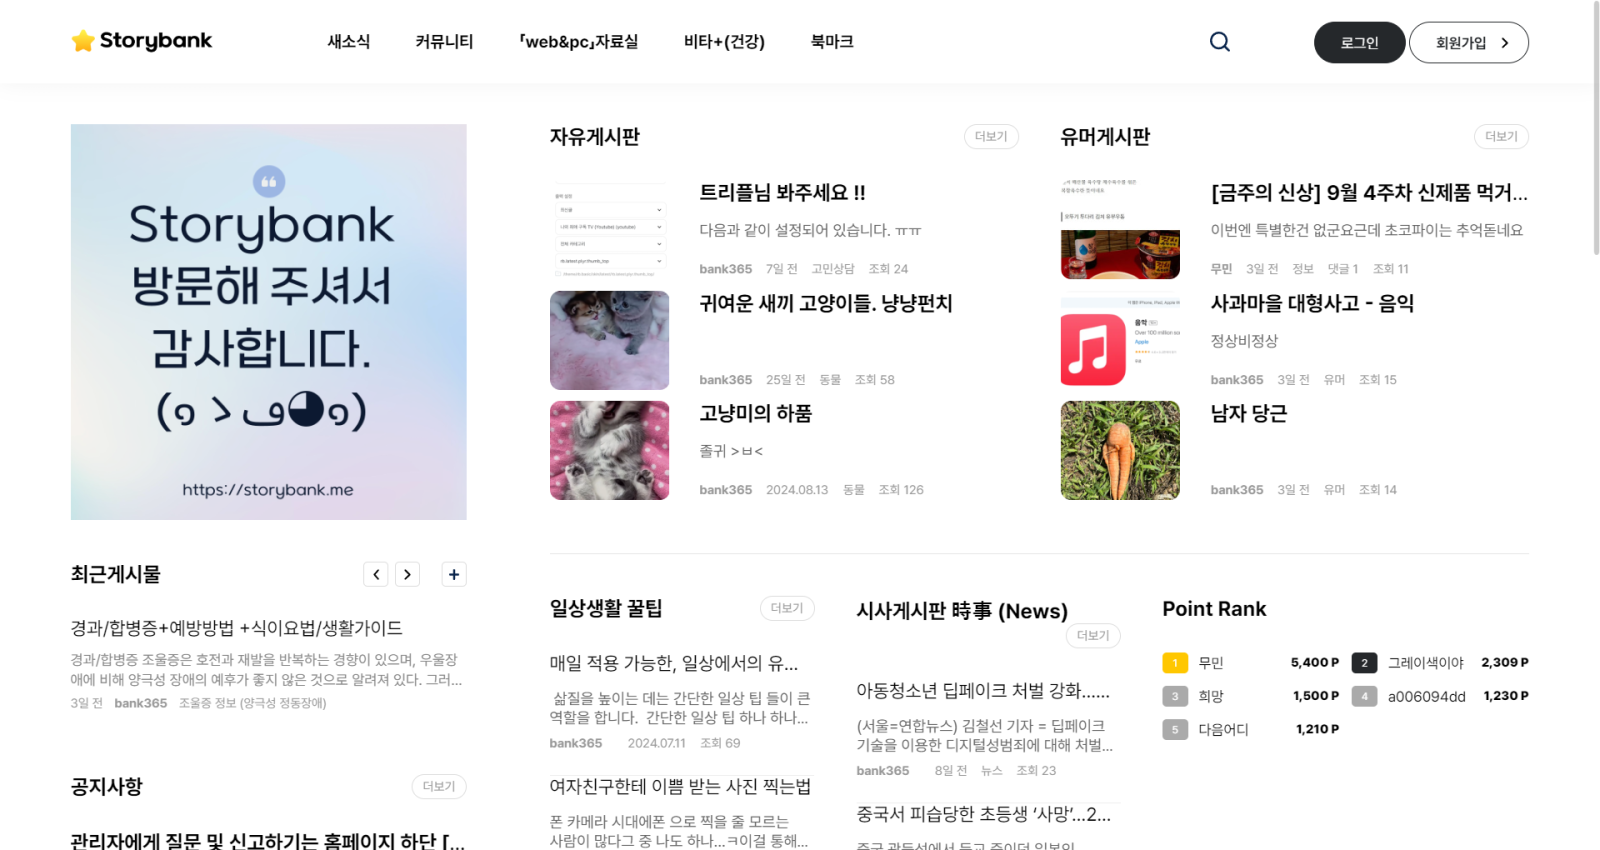Click the 로그인 button
1600x850 pixels.
pyautogui.click(x=1359, y=42)
